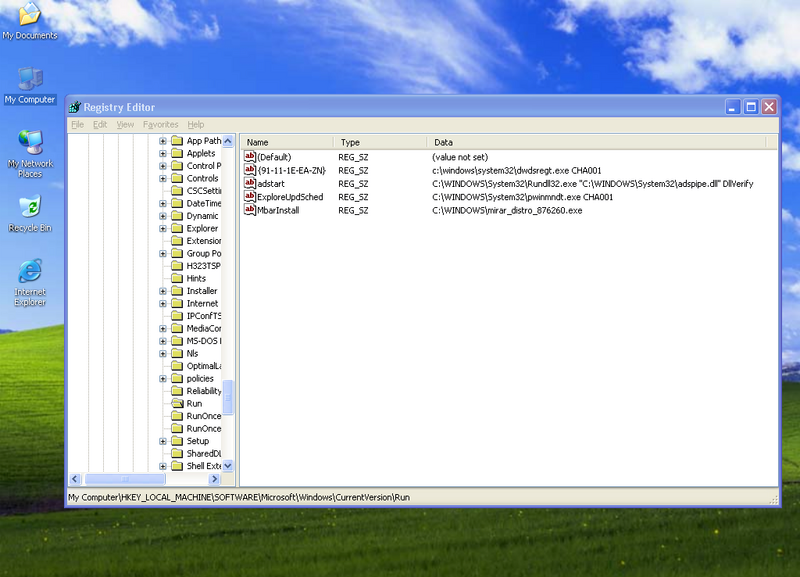The image size is (800, 577).
Task: Click tree horizontal scroll right arrow
Action: click(x=214, y=479)
